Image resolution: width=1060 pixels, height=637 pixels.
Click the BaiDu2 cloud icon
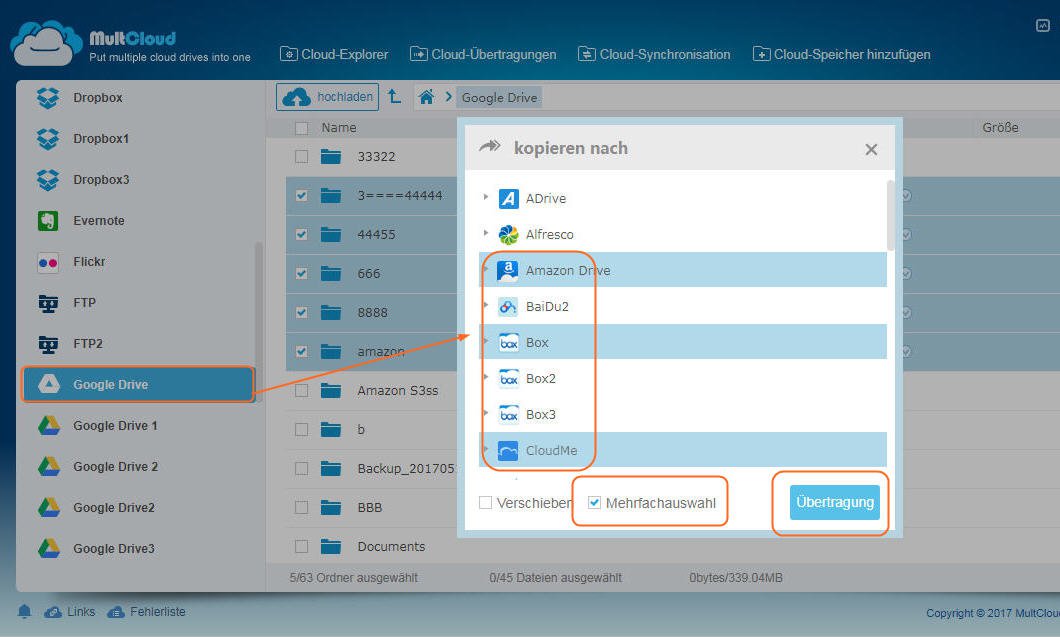508,306
